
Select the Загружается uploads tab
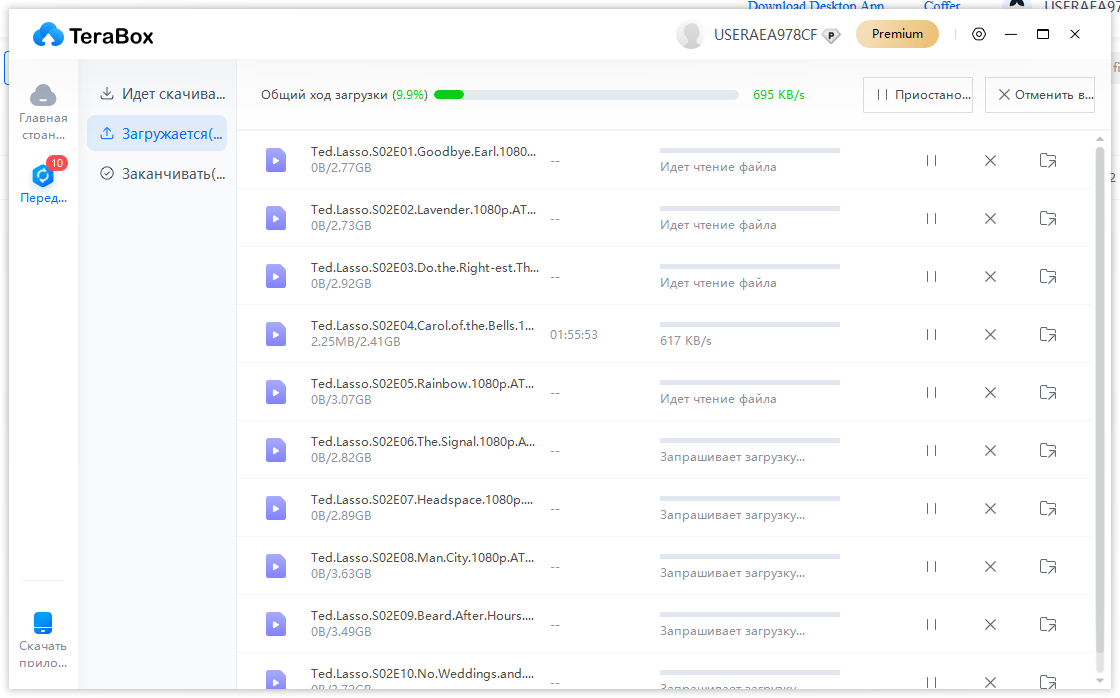pyautogui.click(x=158, y=134)
